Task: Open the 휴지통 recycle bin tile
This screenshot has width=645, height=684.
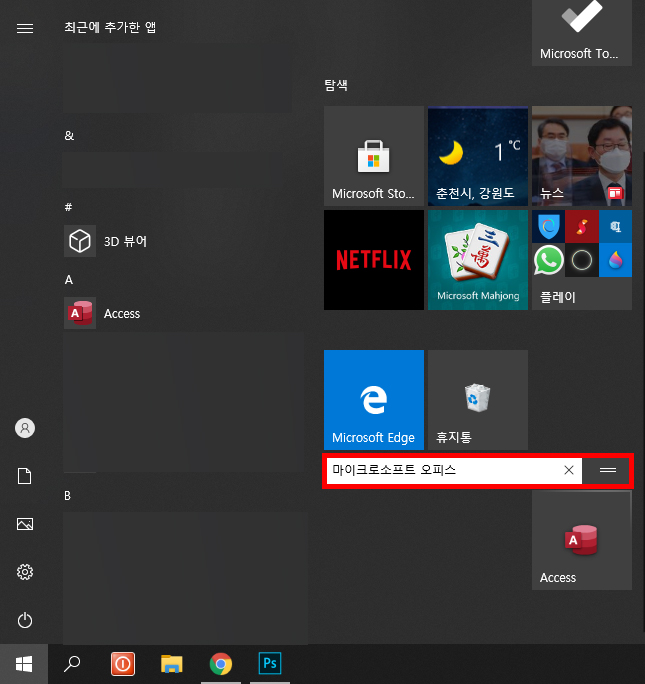Action: coord(478,400)
